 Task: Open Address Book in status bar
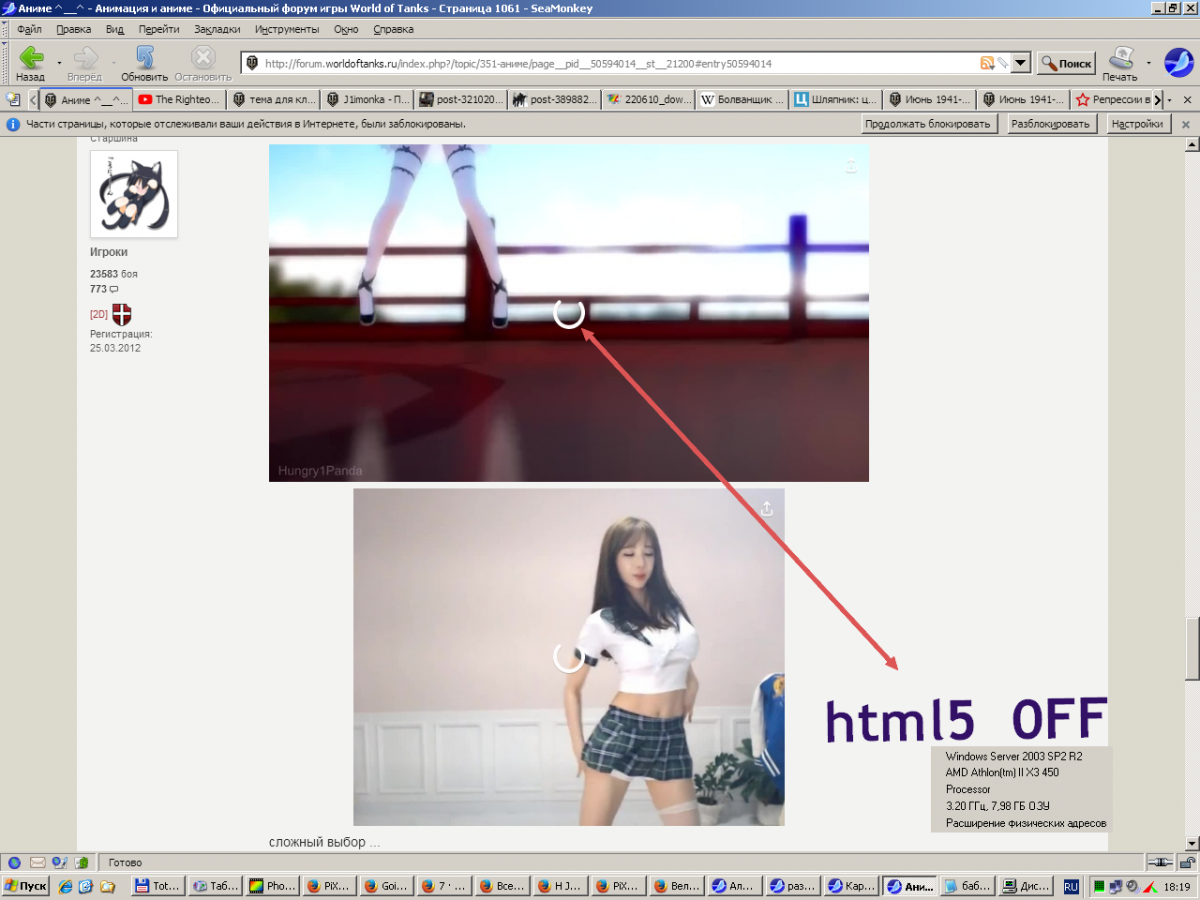click(x=81, y=862)
